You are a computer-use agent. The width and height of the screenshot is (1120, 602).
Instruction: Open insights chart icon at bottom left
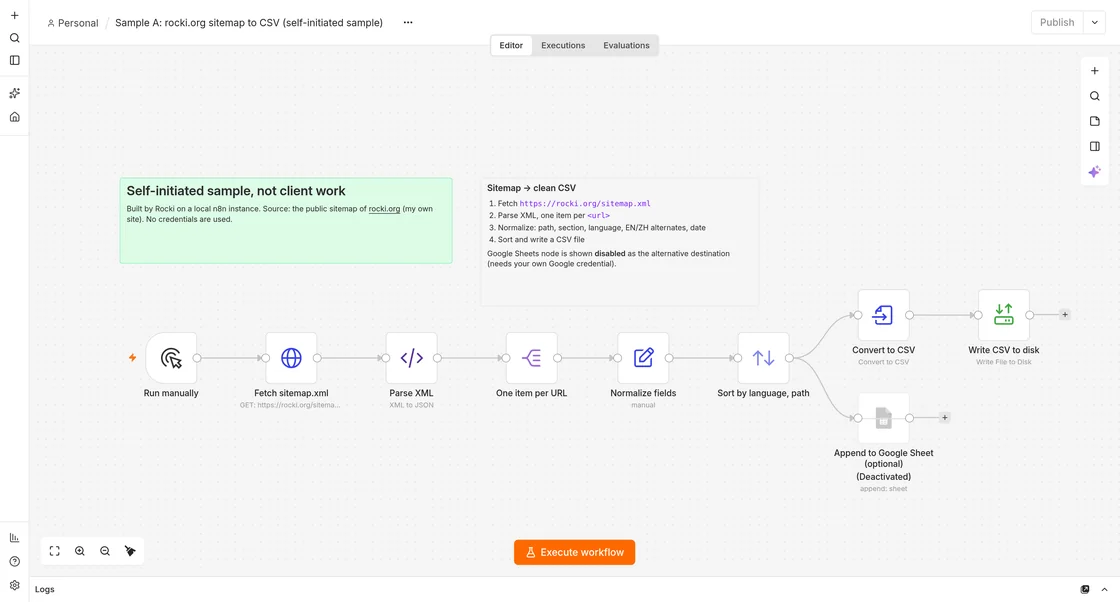[x=14, y=538]
